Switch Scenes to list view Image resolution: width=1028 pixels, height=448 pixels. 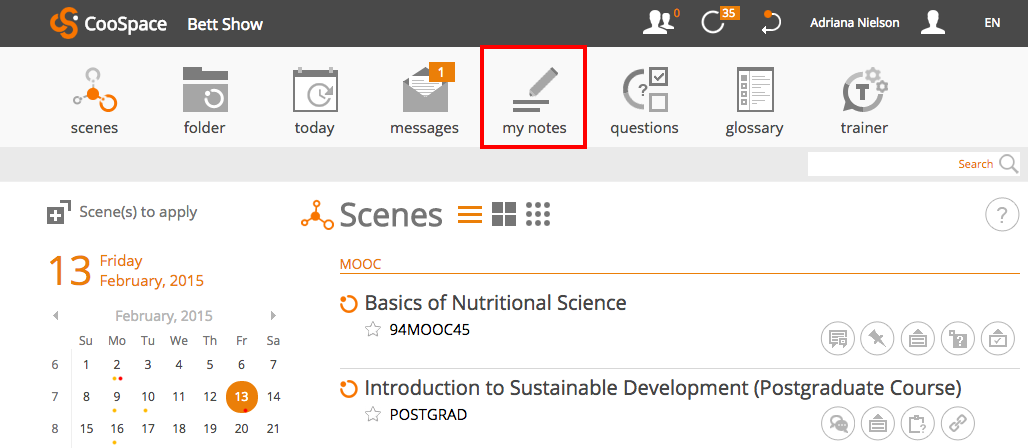[470, 214]
